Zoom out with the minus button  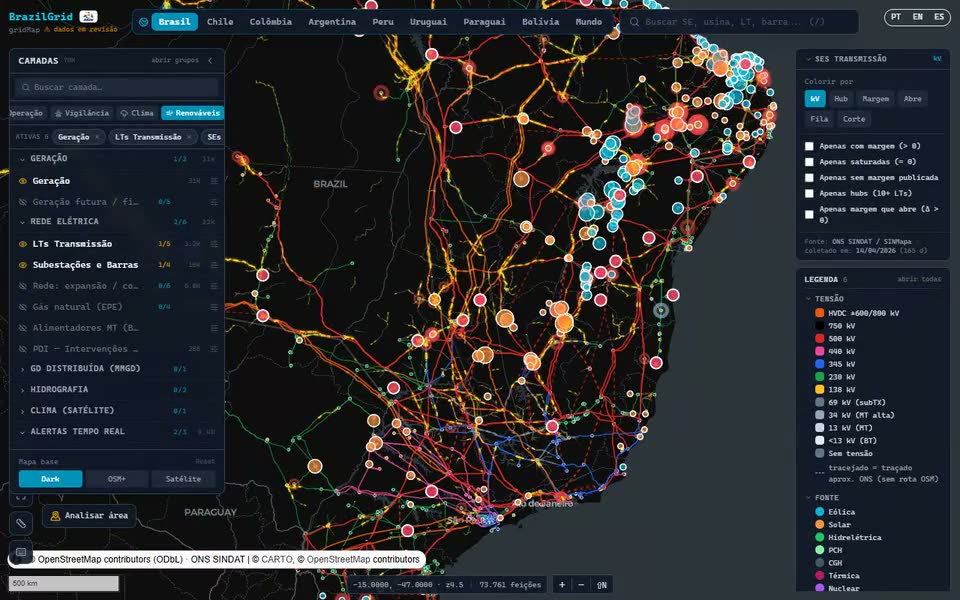pyautogui.click(x=581, y=585)
